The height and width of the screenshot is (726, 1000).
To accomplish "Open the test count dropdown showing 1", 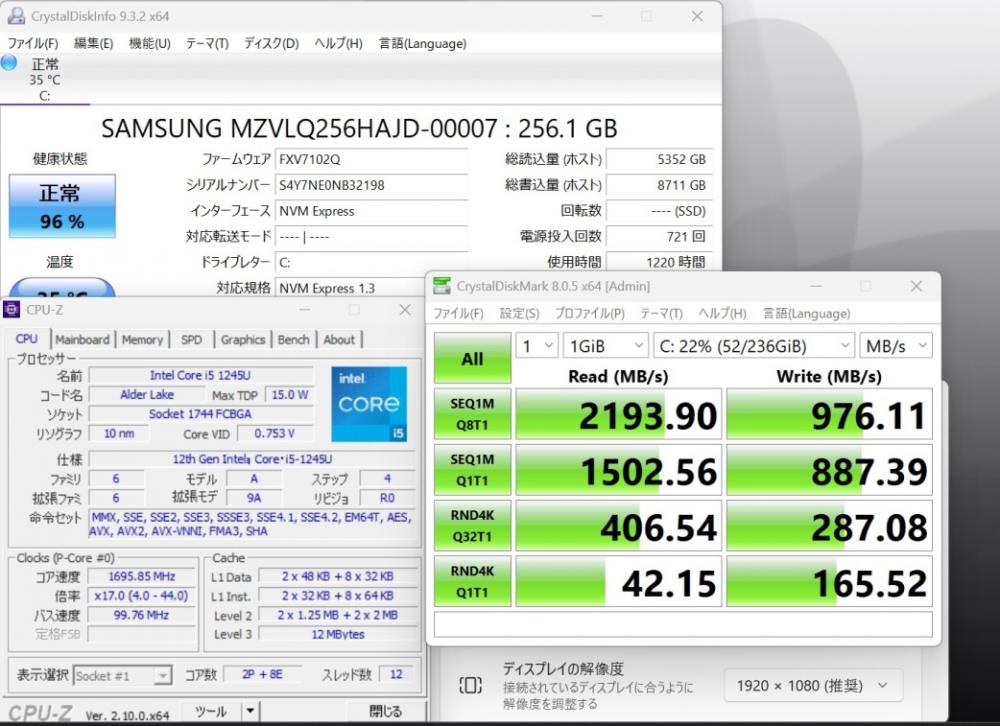I will 537,346.
